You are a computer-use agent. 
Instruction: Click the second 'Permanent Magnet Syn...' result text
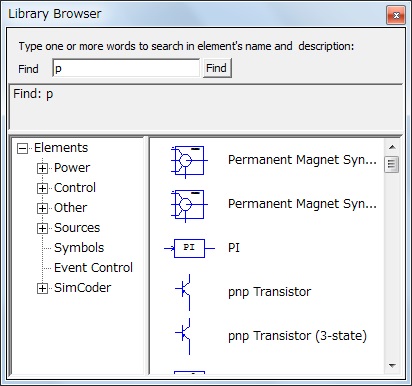(x=302, y=204)
